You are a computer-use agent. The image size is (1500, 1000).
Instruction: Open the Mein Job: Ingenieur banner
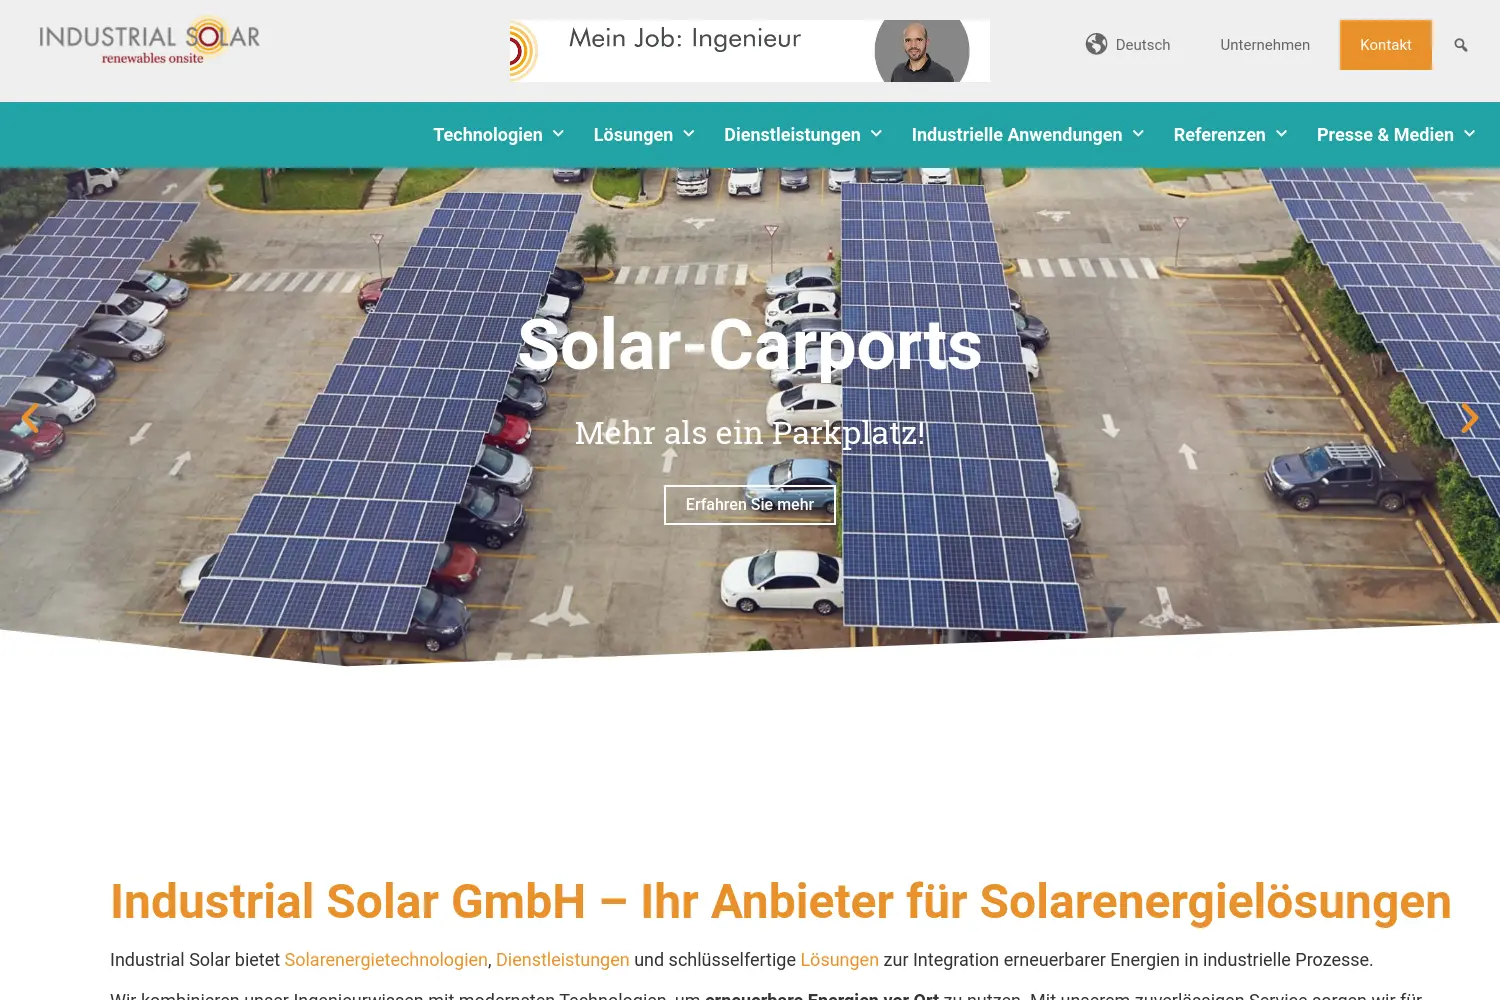coord(750,51)
